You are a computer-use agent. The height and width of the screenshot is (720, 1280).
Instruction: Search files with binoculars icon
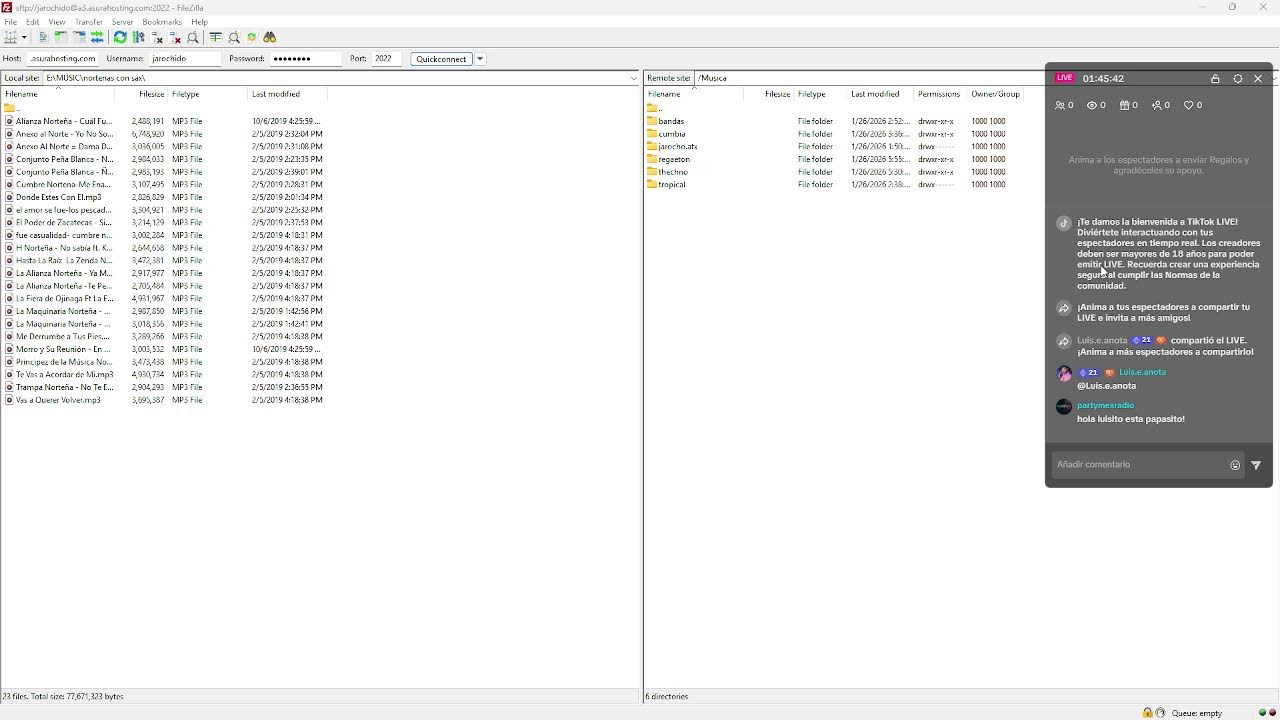270,37
